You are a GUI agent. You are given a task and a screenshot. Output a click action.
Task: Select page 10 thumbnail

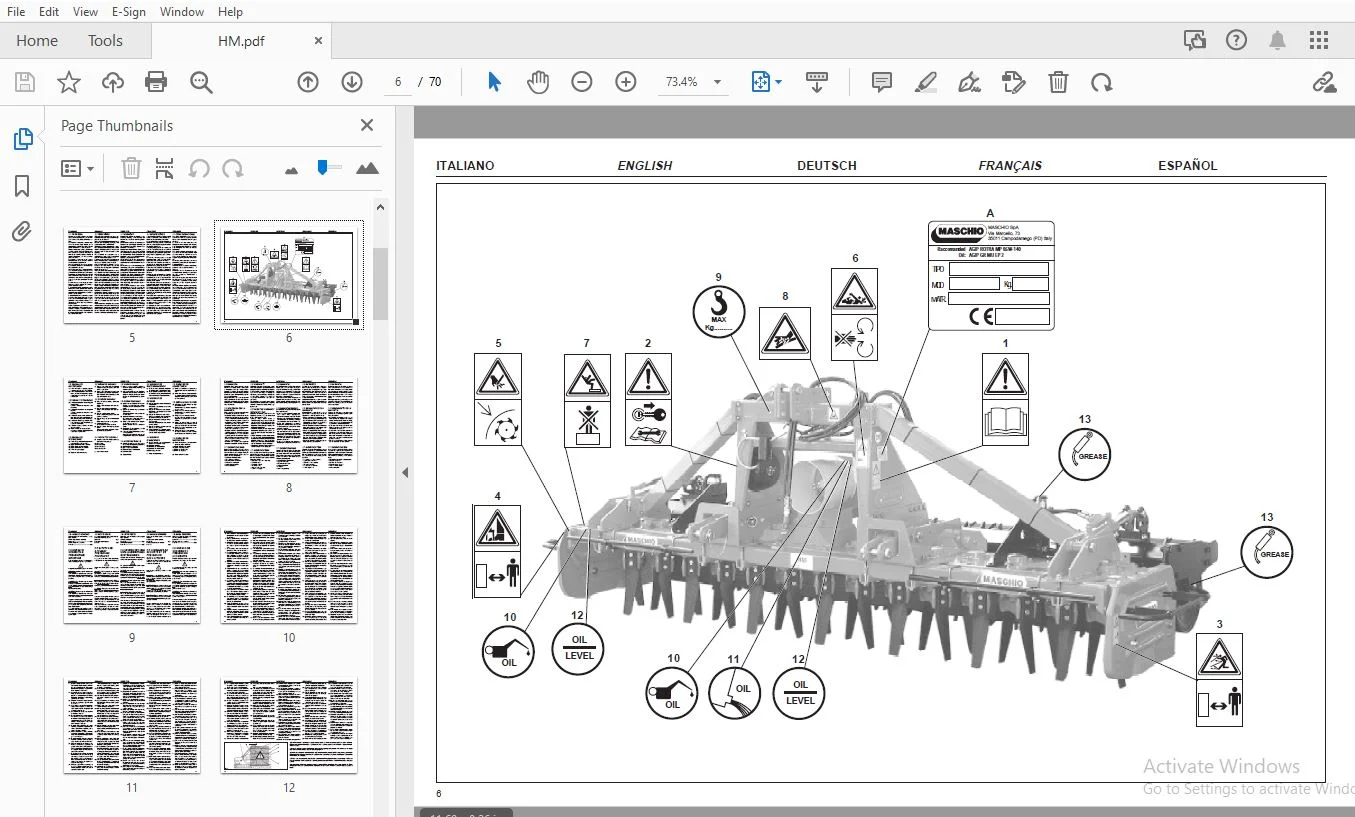click(289, 575)
